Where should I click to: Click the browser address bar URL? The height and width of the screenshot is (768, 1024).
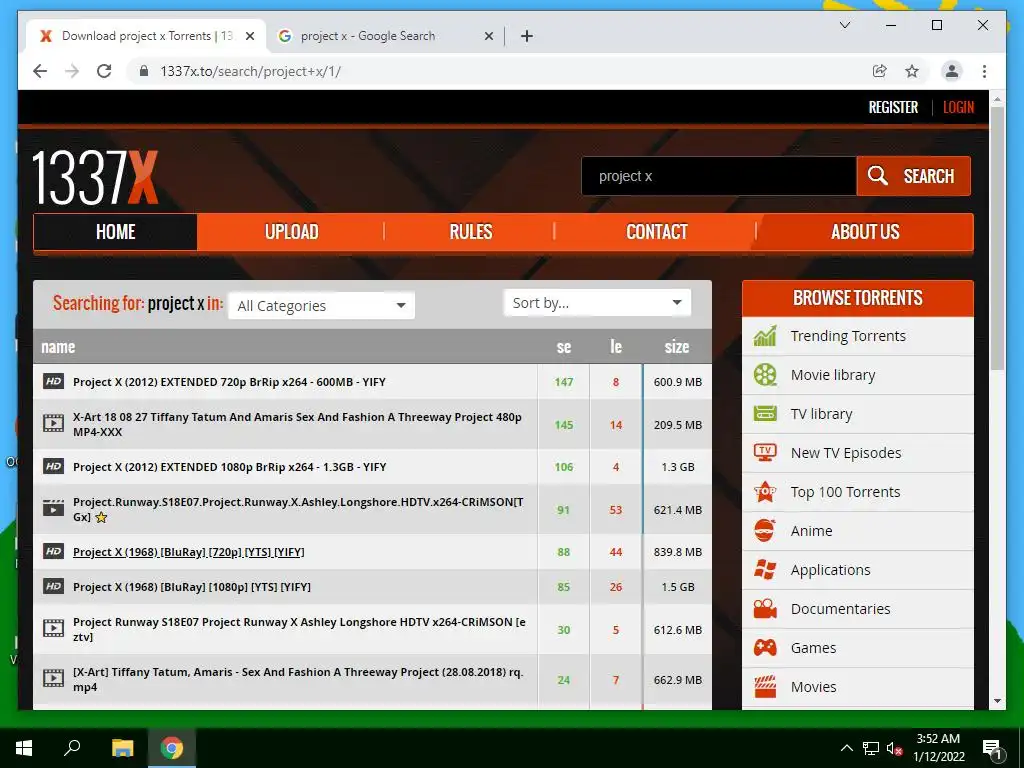click(250, 71)
